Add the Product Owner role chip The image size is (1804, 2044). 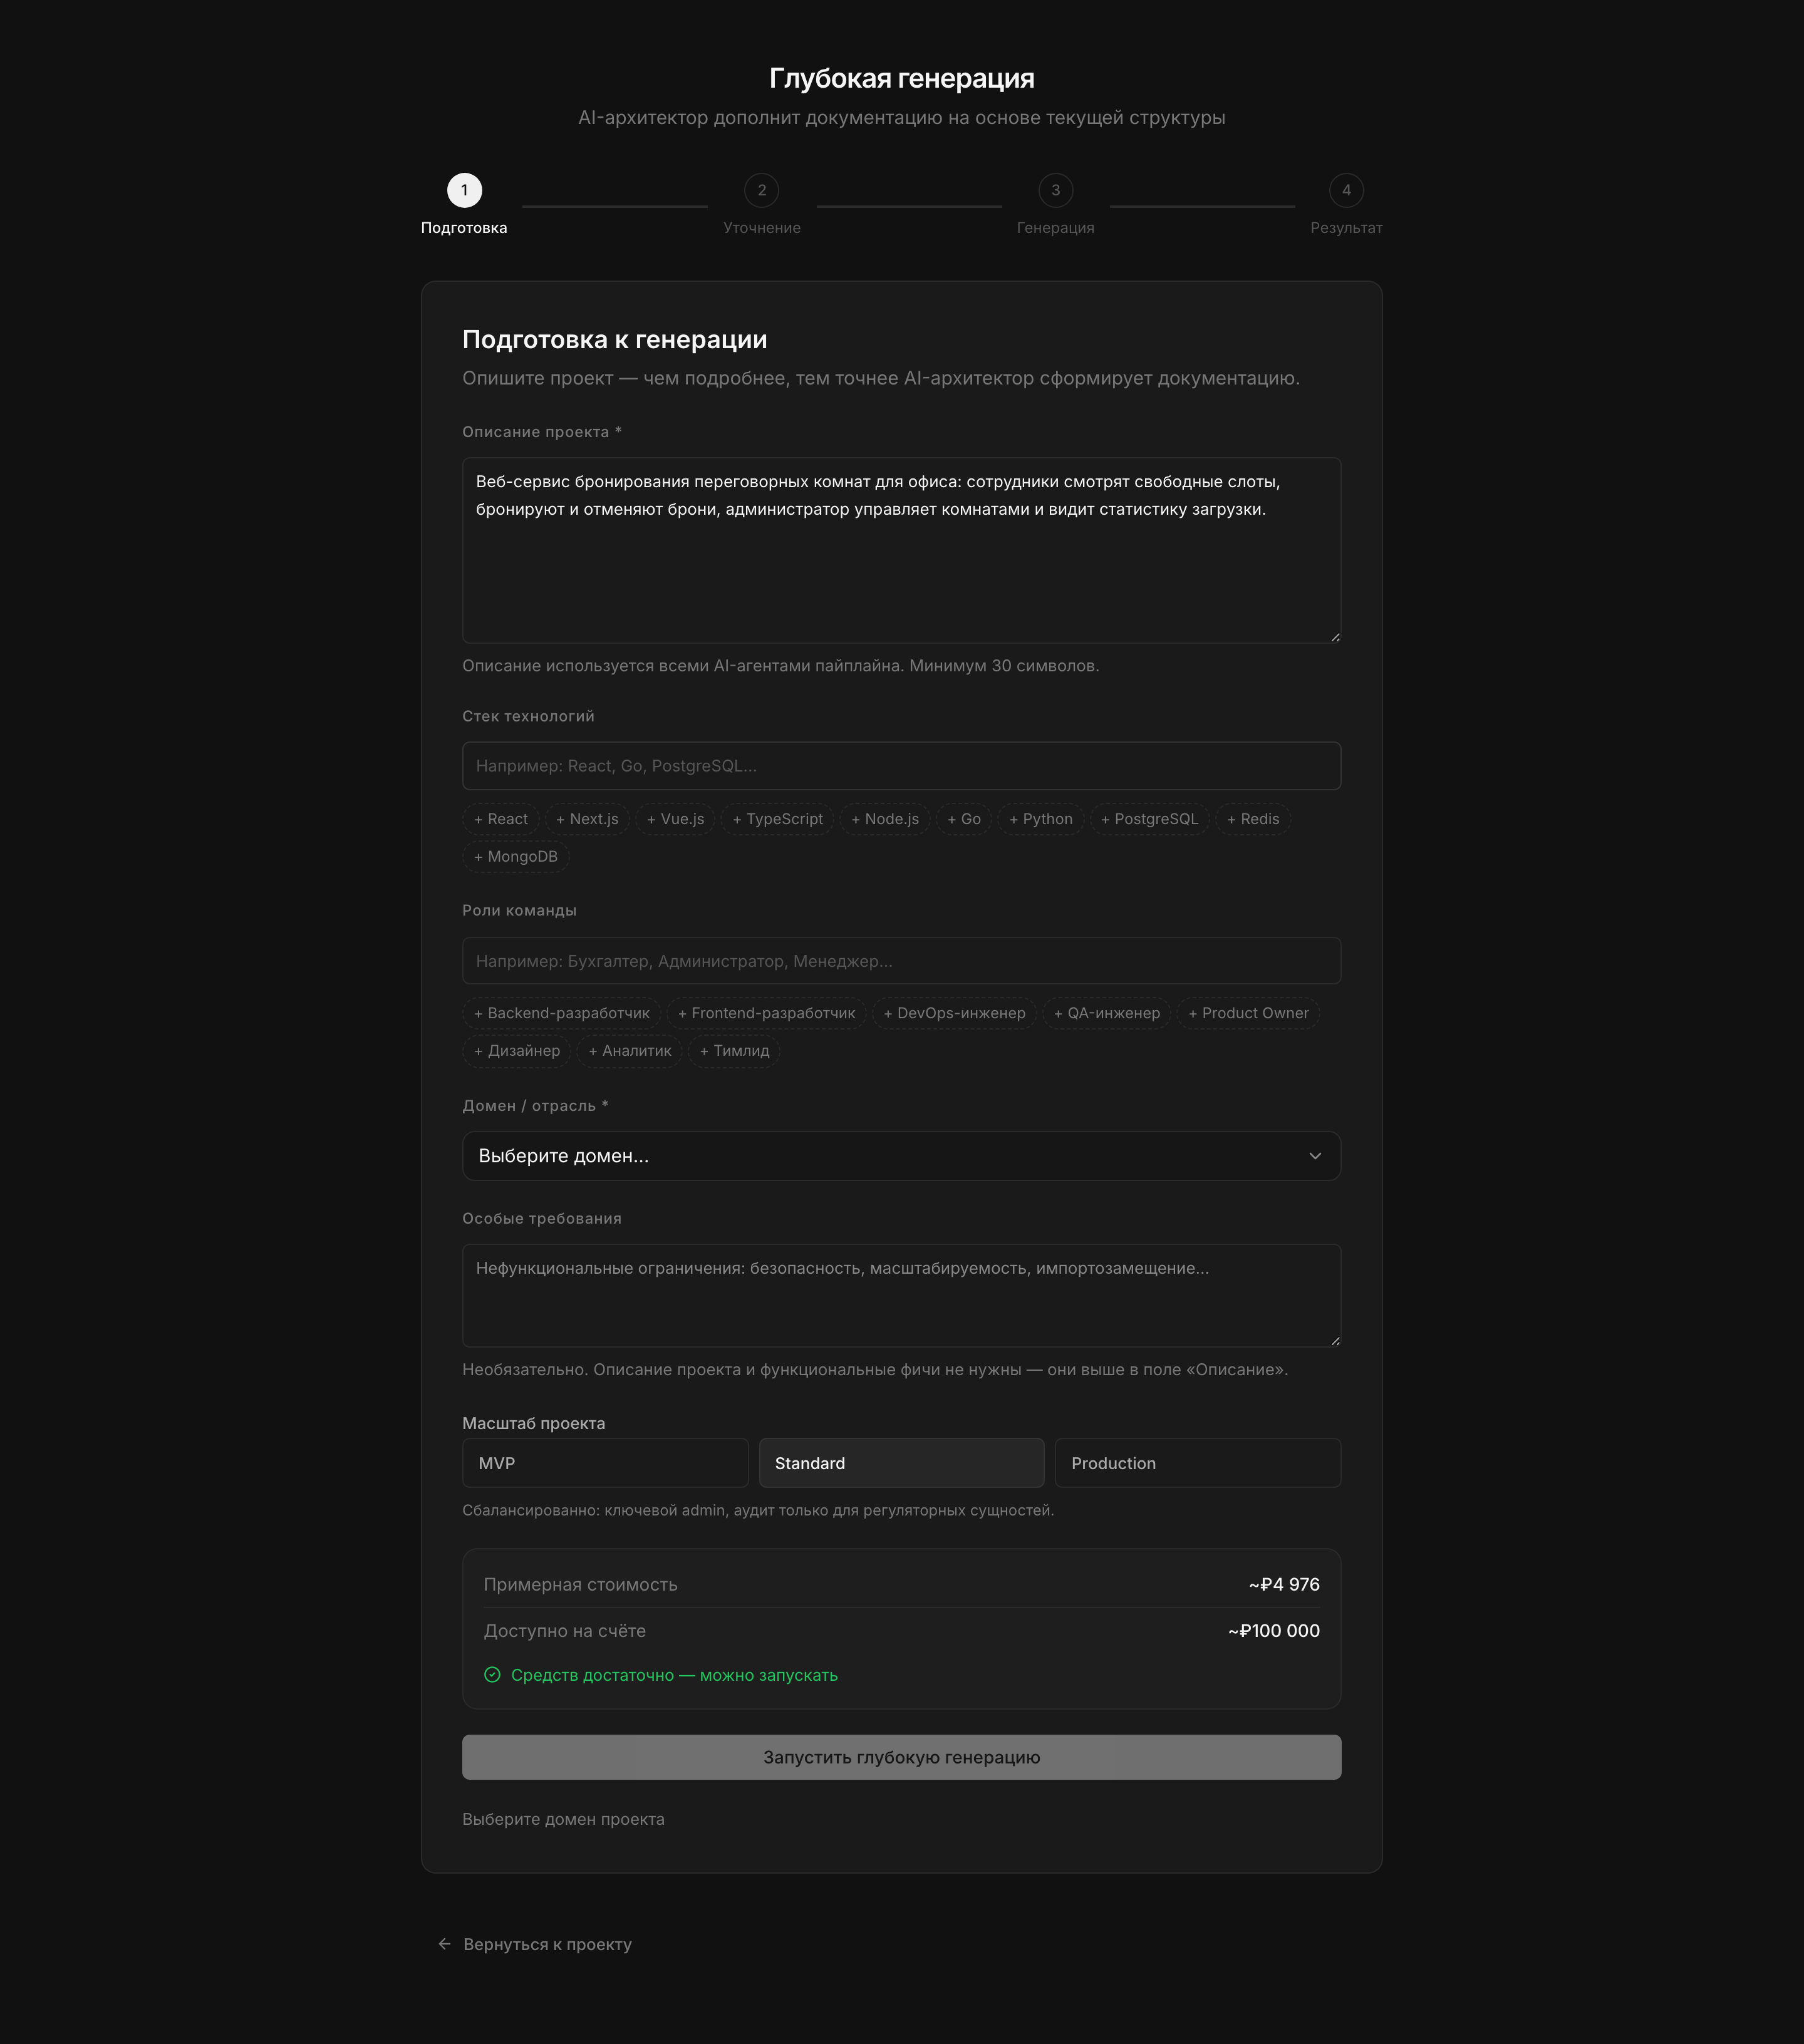1249,1013
